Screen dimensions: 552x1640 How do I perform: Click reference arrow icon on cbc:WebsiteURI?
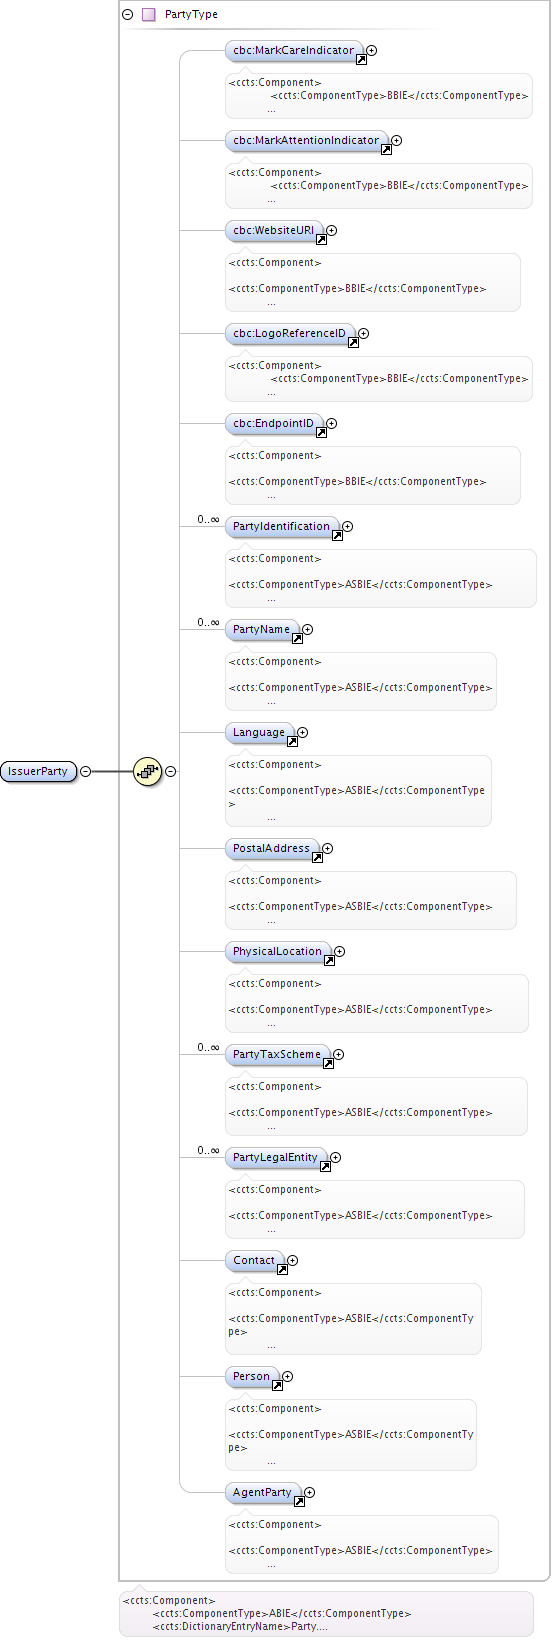coord(321,240)
